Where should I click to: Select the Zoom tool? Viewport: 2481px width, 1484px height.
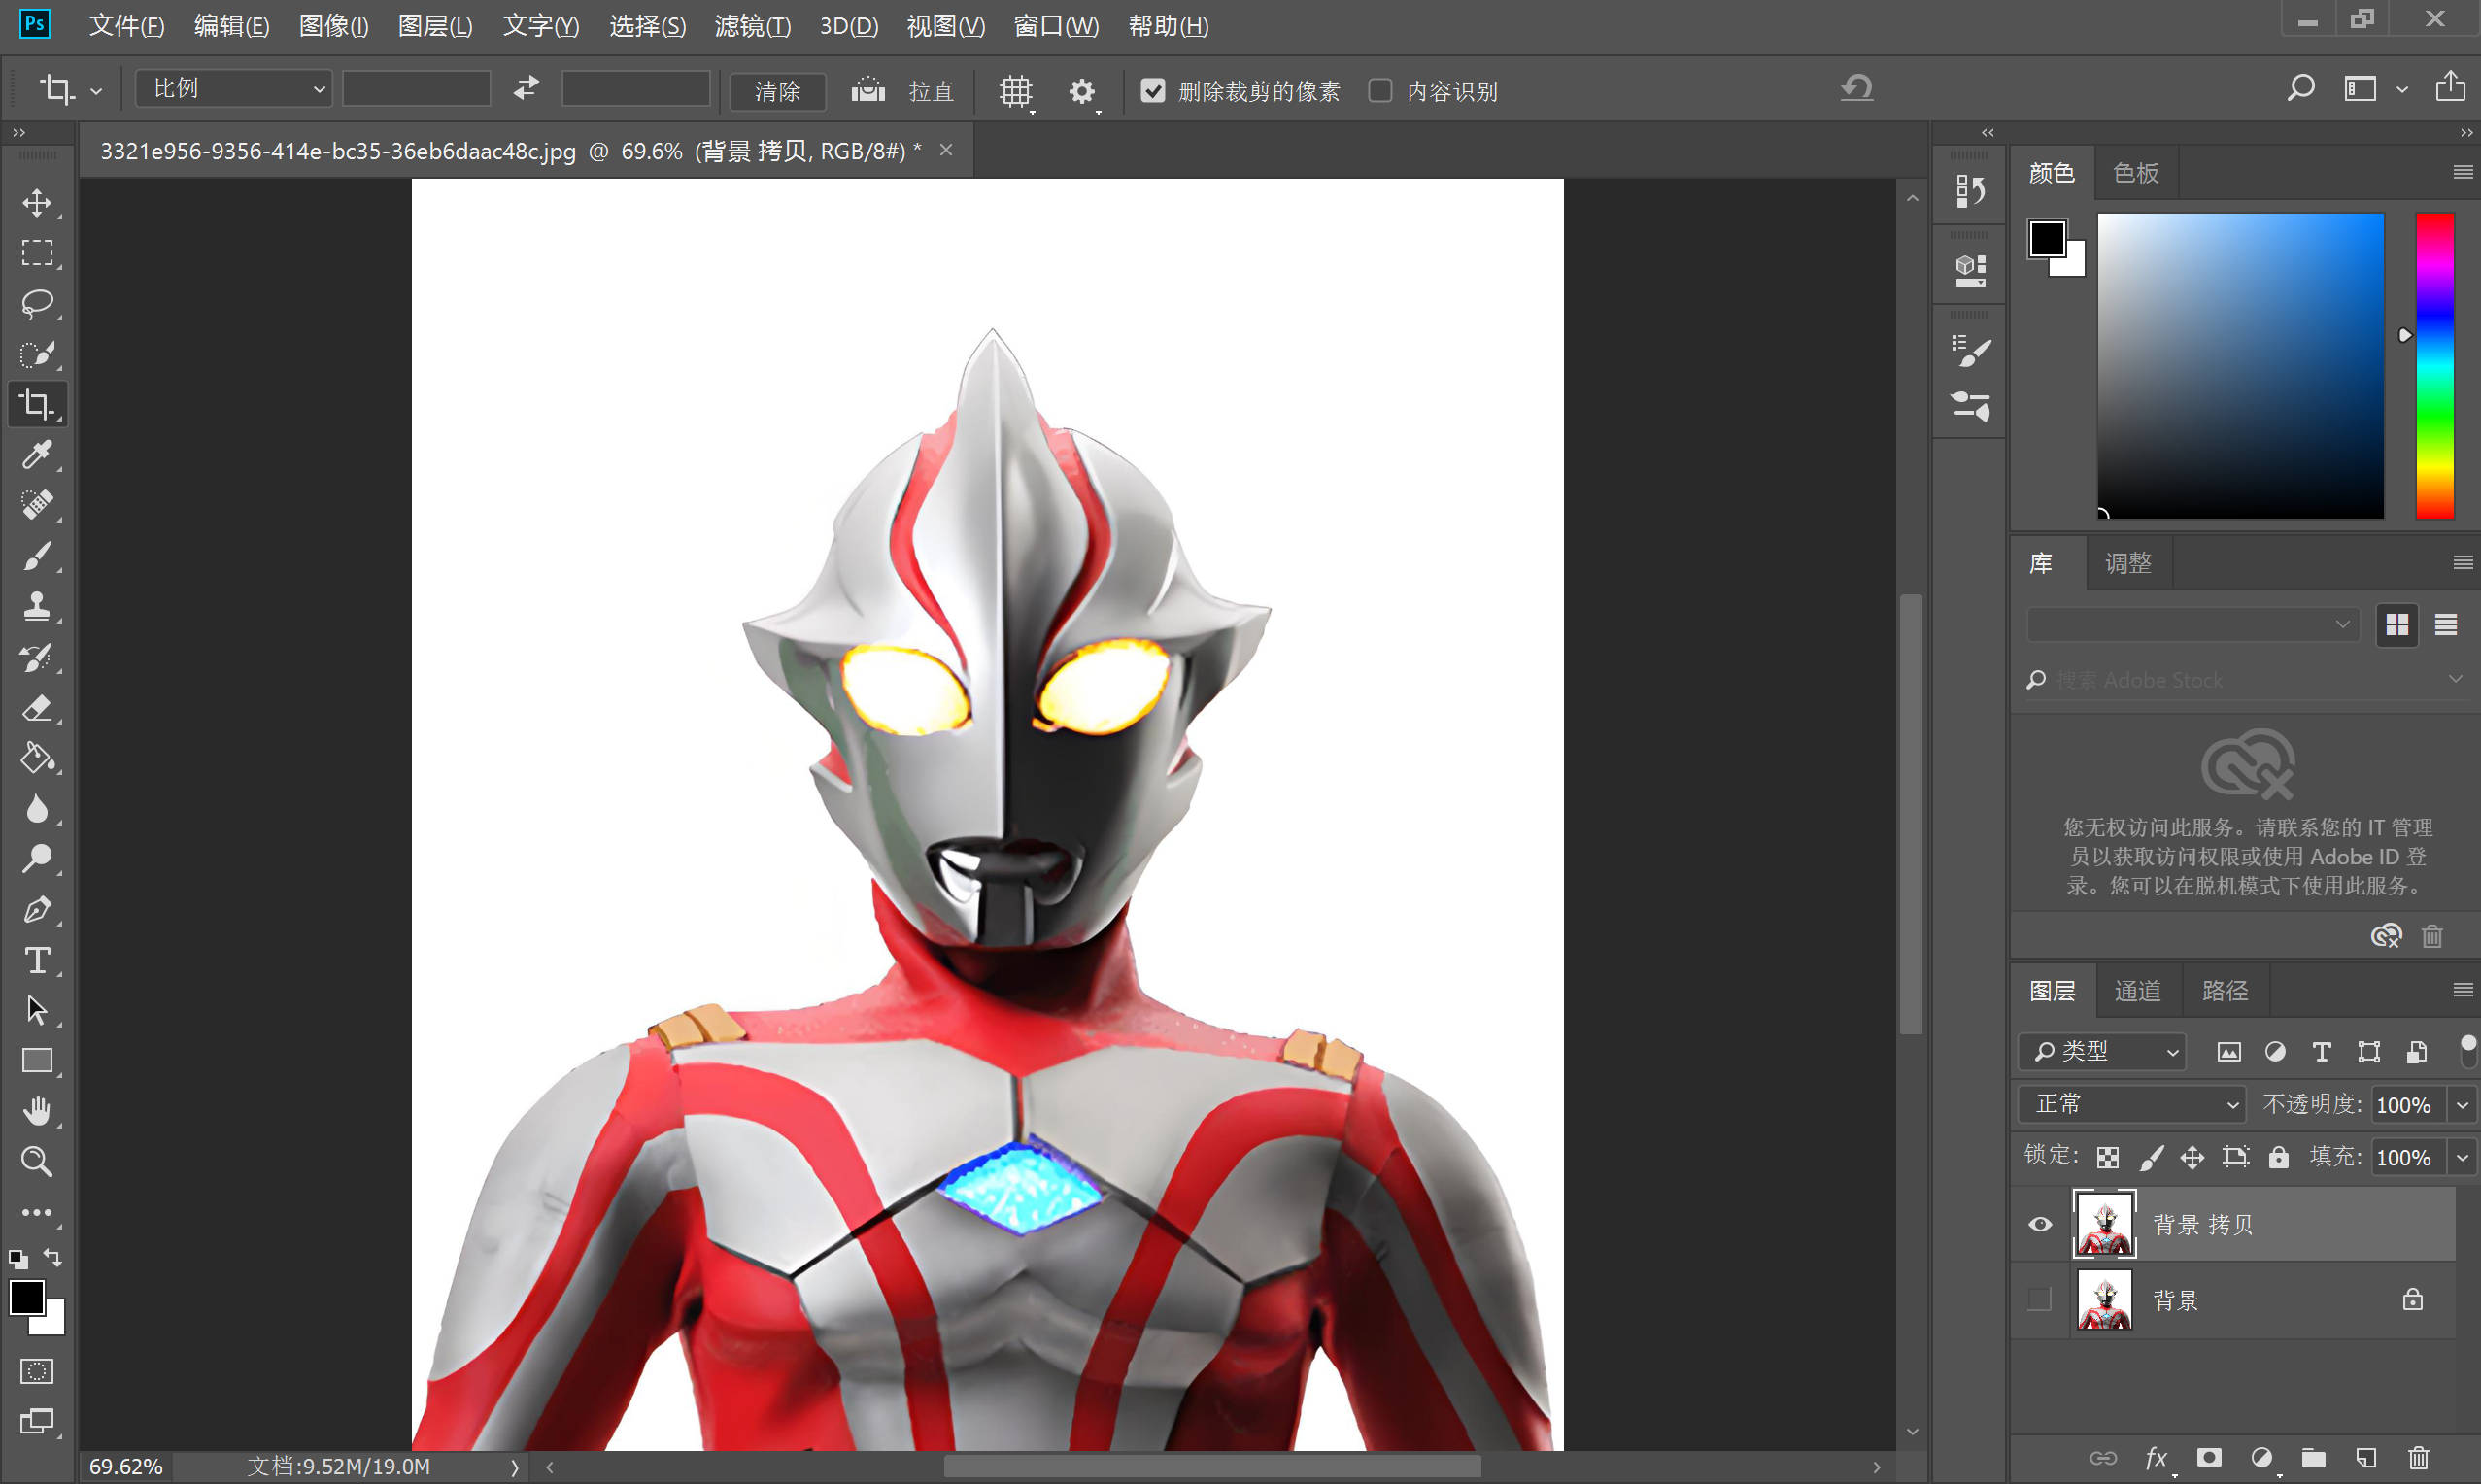tap(37, 1162)
